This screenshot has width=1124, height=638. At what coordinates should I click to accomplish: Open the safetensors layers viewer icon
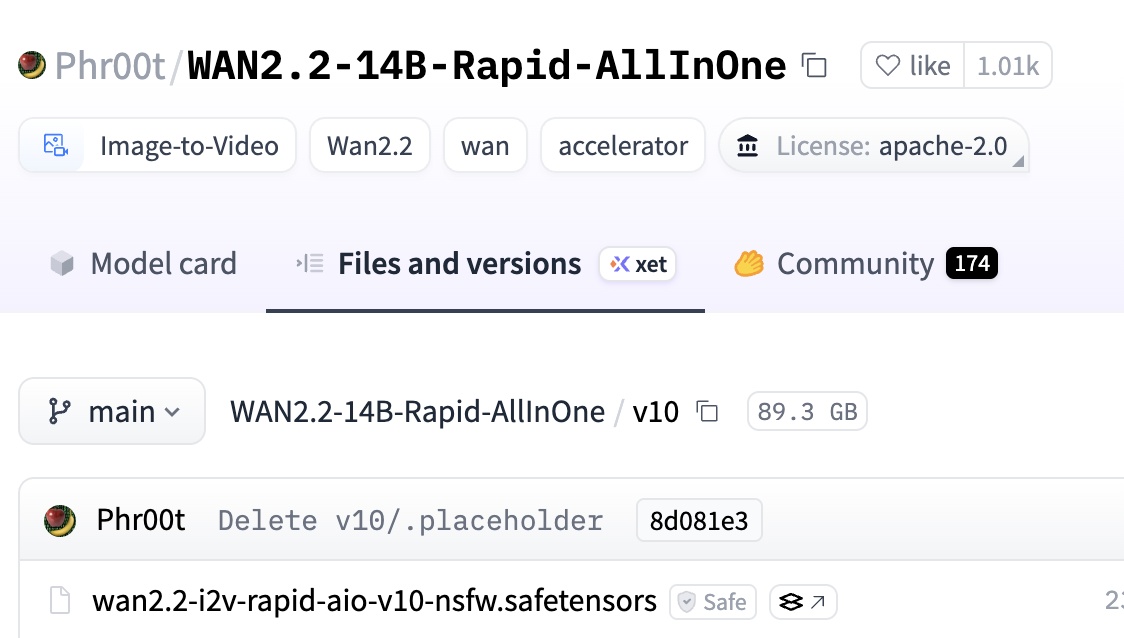(803, 601)
